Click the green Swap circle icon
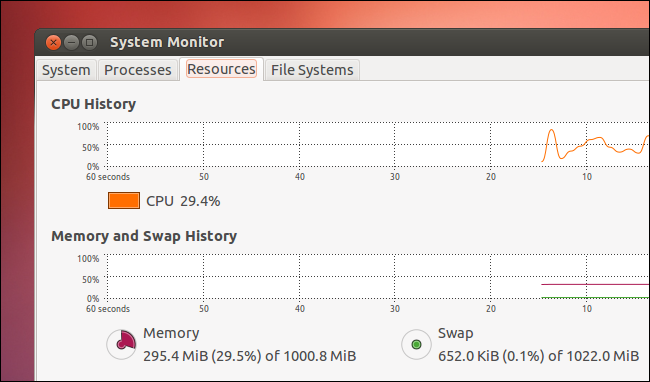Viewport: 650px width, 382px height. (416, 344)
